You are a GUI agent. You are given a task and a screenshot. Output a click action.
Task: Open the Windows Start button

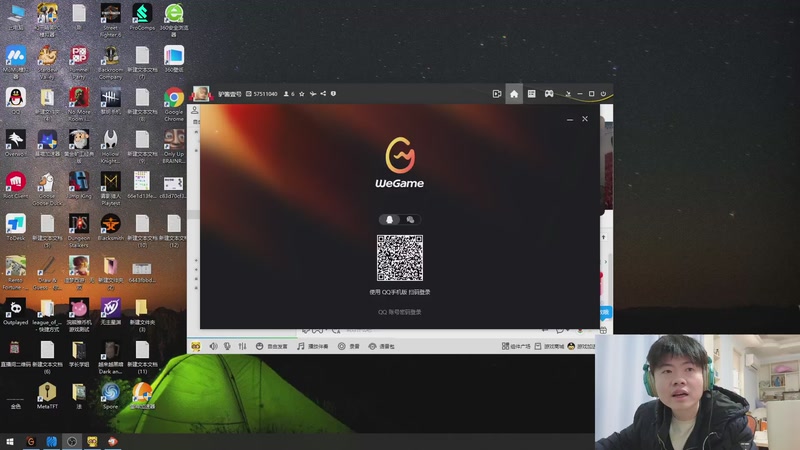10,442
